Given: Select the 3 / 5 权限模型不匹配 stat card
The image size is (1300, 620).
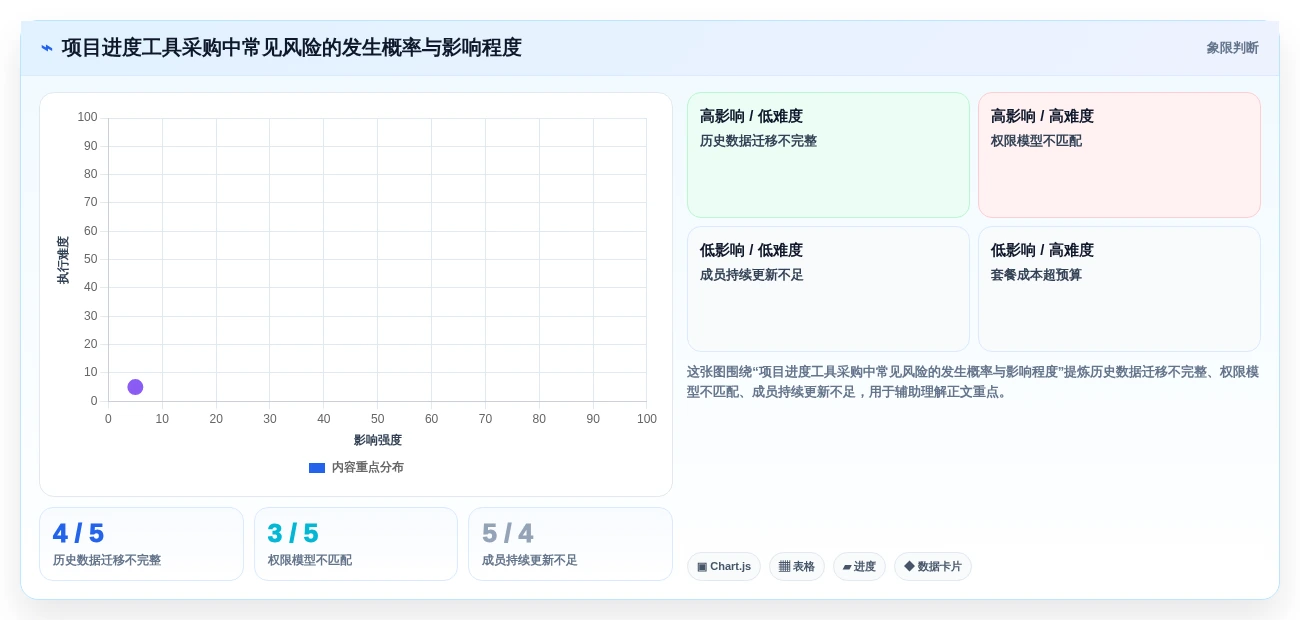Looking at the screenshot, I should point(356,544).
